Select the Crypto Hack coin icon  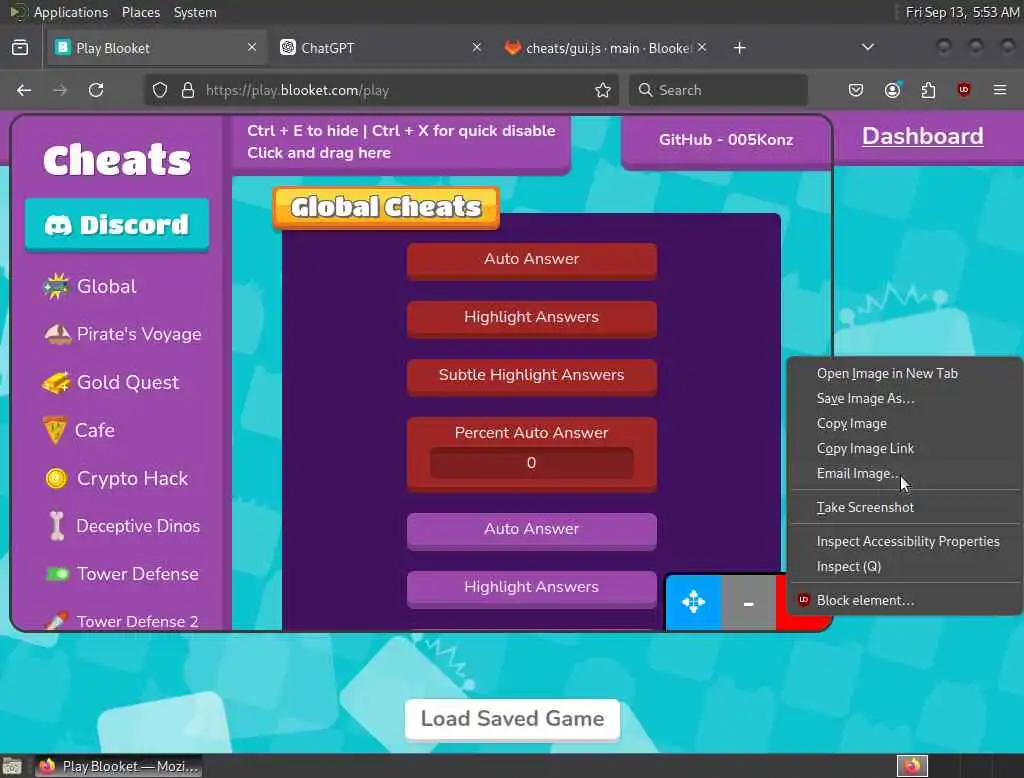point(56,478)
